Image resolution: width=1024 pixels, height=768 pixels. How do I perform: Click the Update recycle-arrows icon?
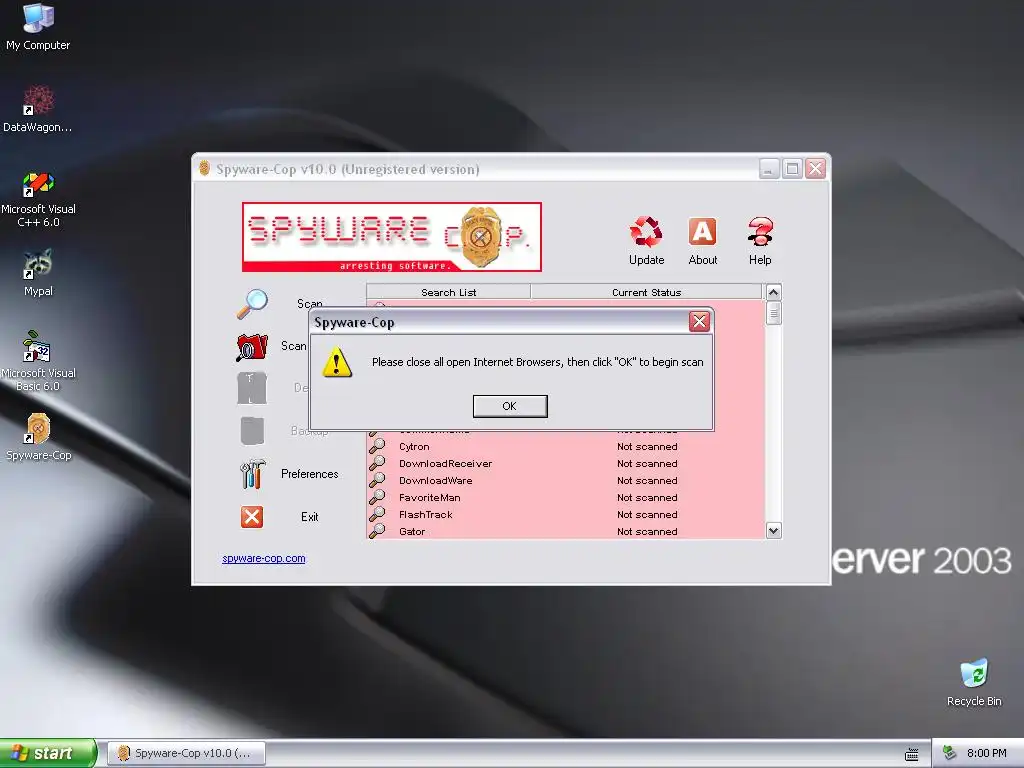click(x=646, y=232)
